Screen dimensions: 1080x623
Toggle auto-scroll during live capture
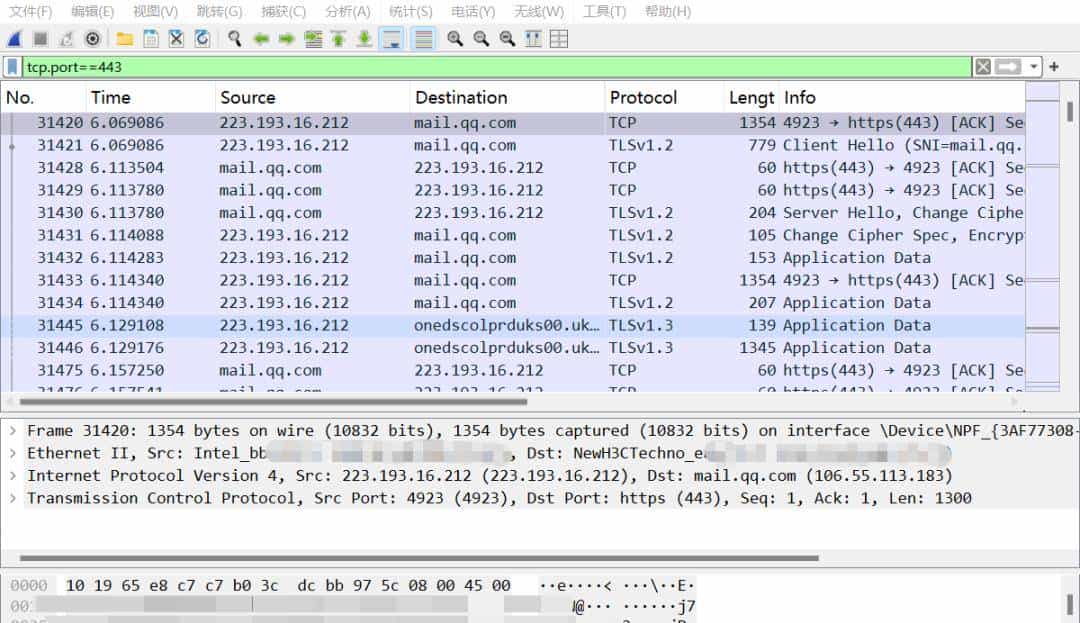pos(391,39)
